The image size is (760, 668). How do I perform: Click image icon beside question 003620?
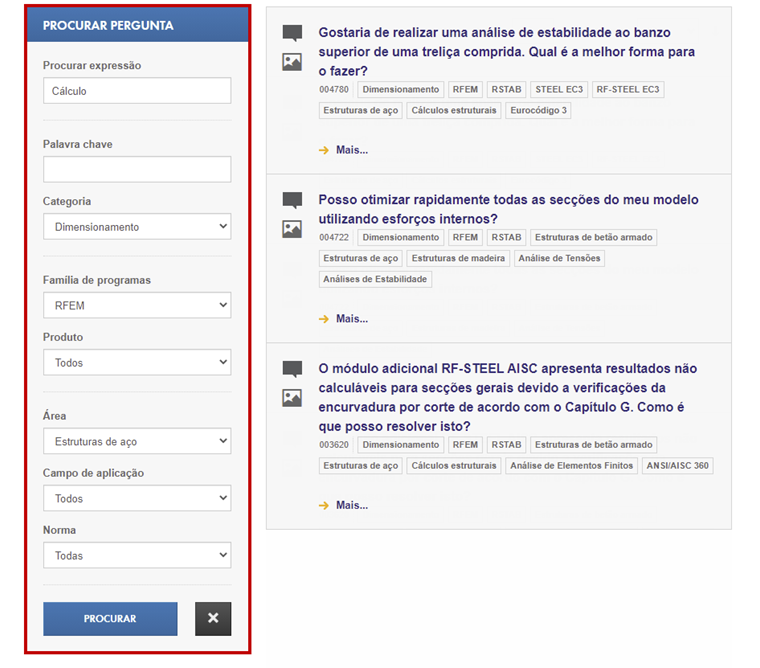coord(292,398)
